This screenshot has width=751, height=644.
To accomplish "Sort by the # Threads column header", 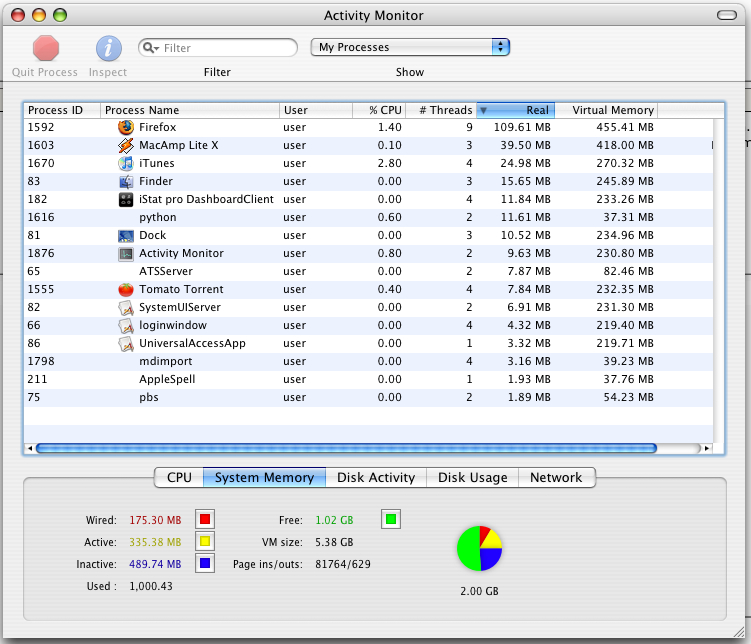I will click(x=441, y=110).
